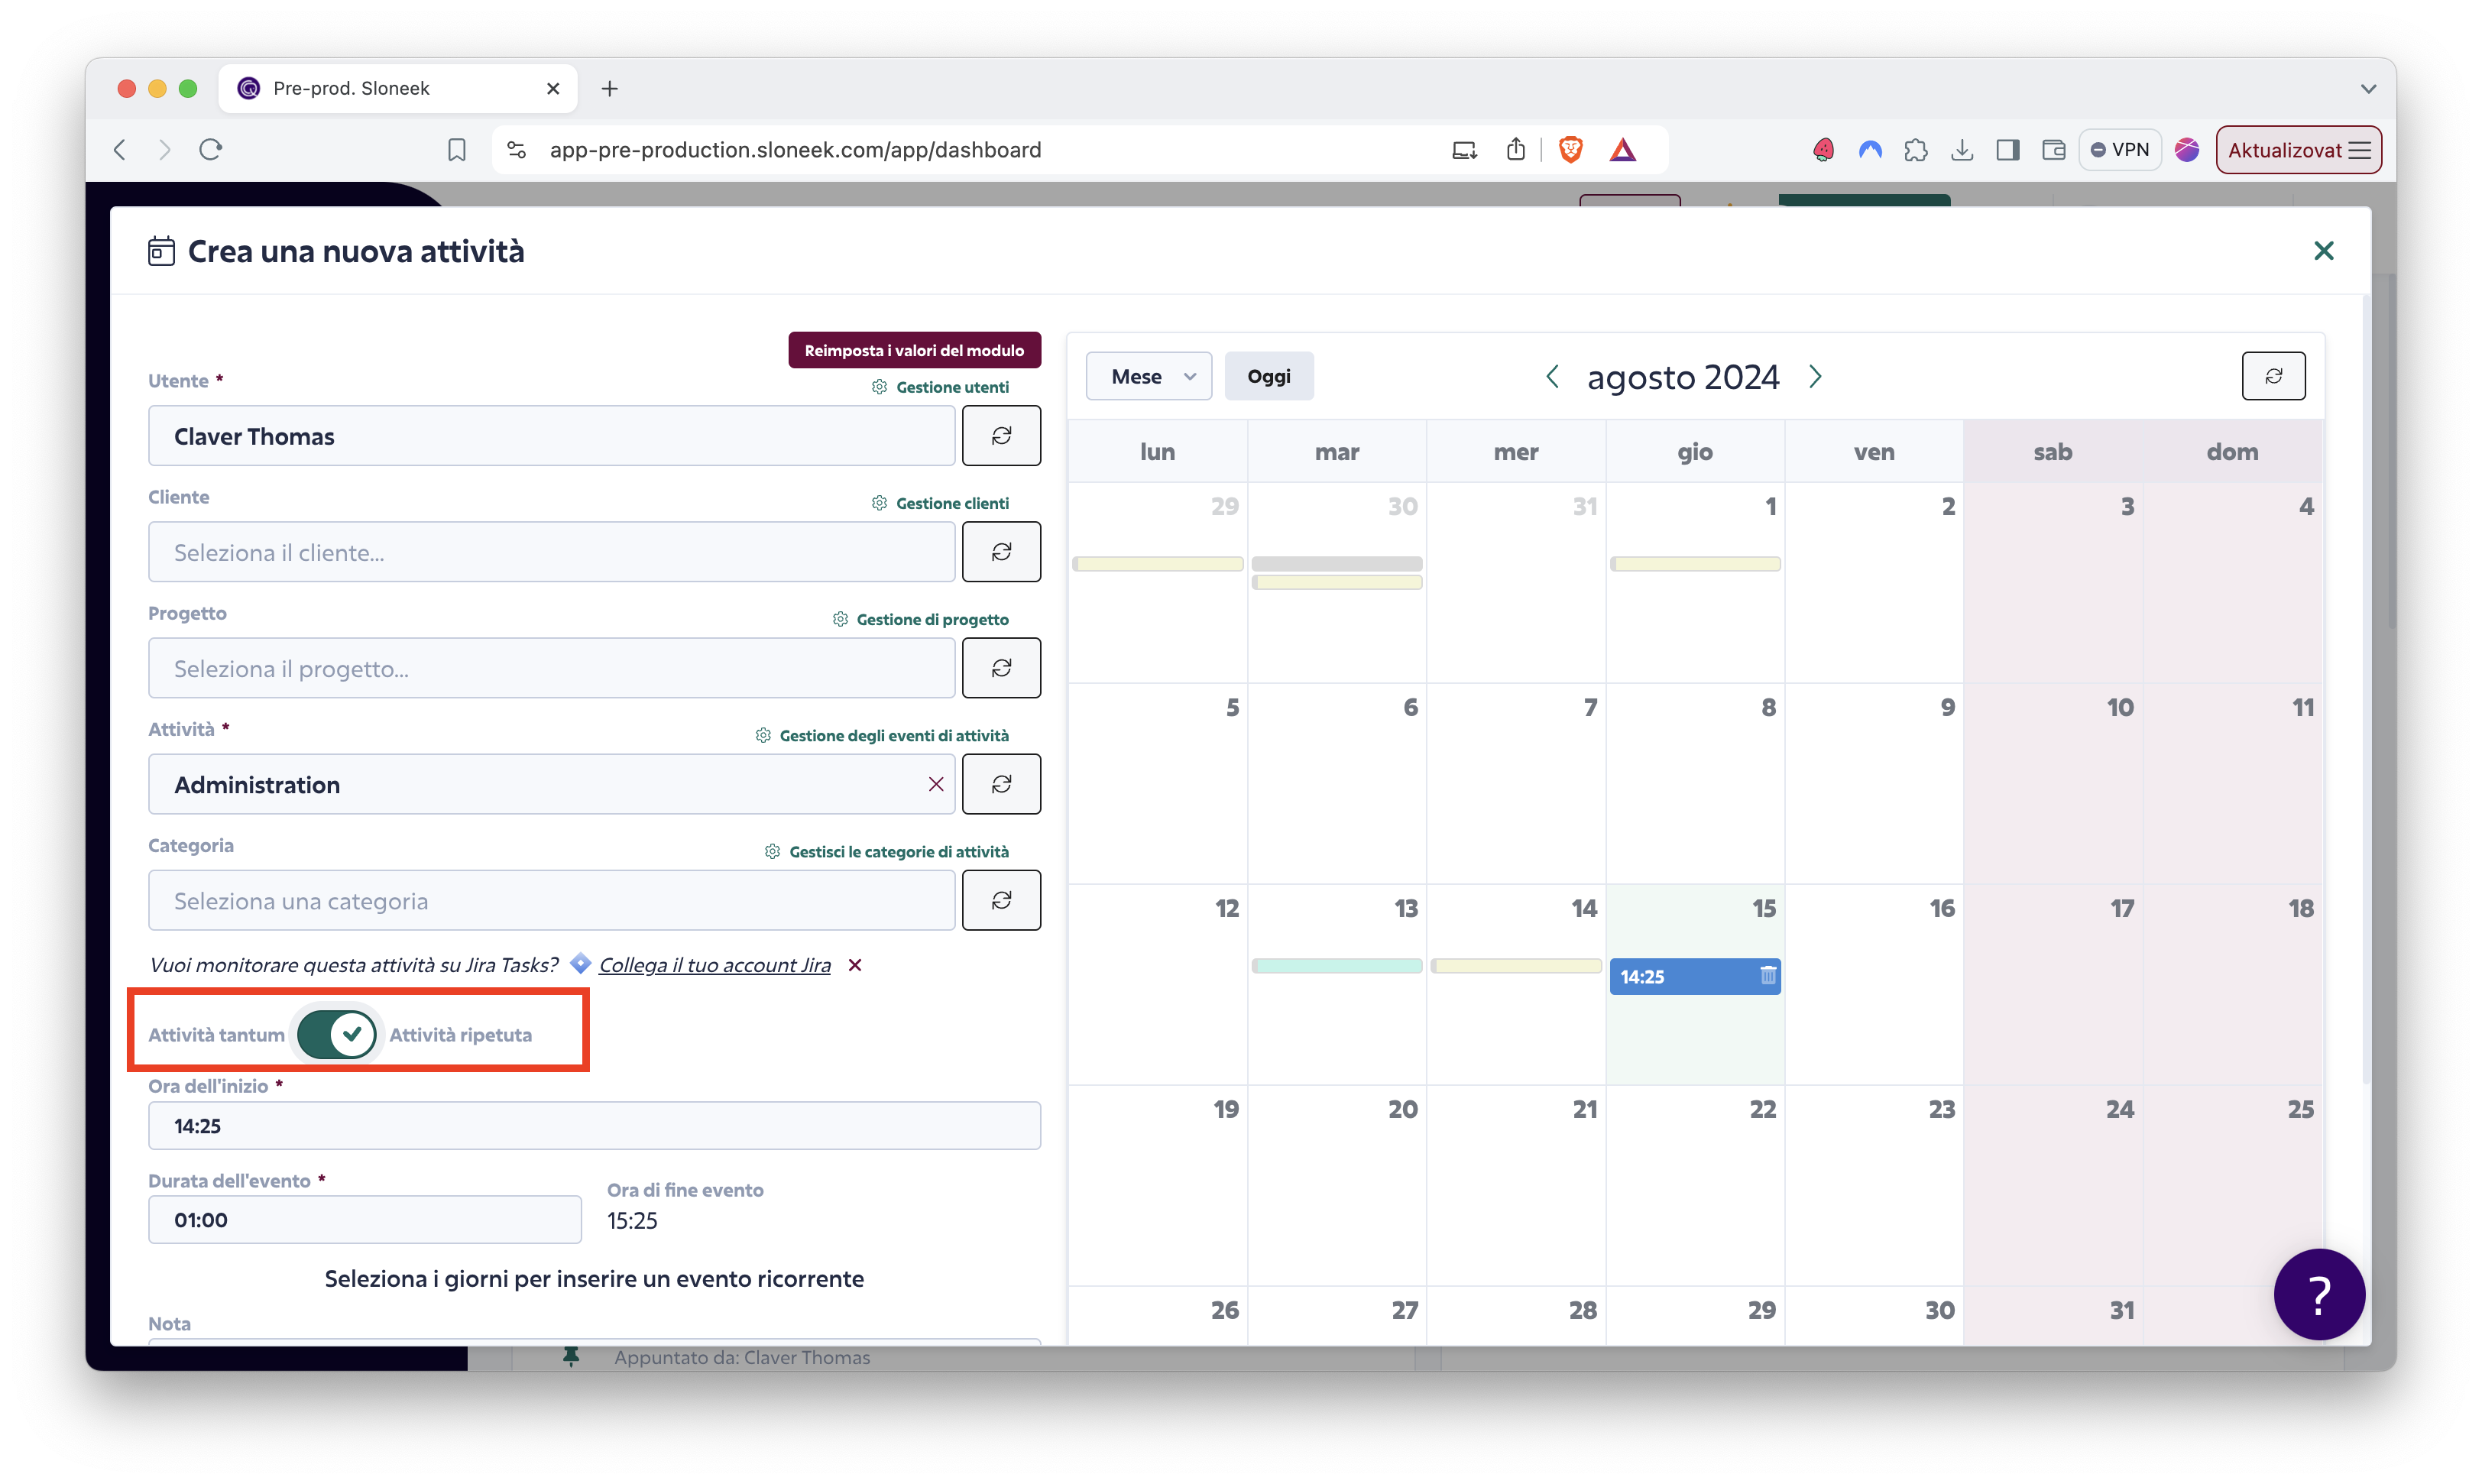This screenshot has height=1484, width=2482.
Task: Open the Seleziona il cliente dropdown
Action: [x=551, y=552]
